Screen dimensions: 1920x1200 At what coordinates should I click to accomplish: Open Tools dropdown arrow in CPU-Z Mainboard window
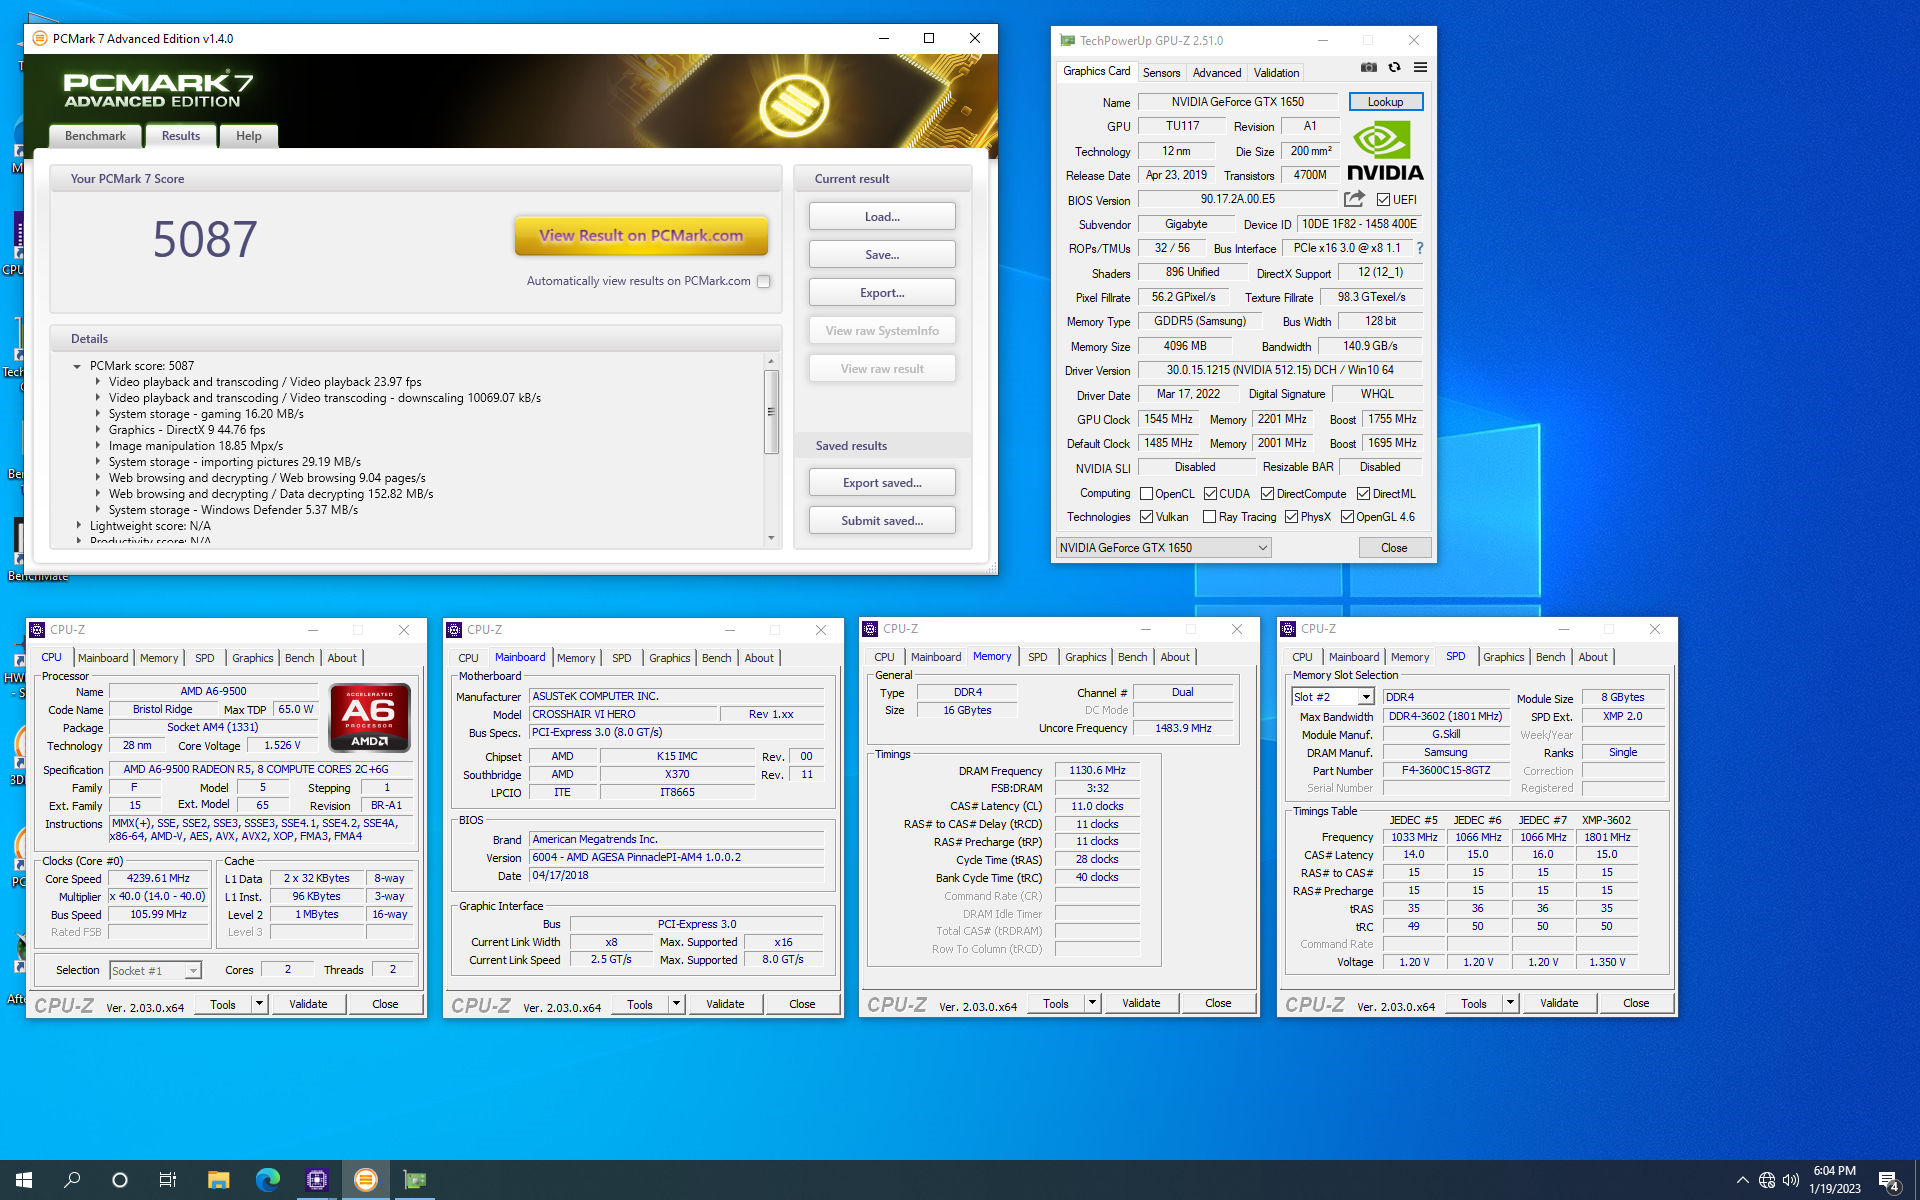(x=676, y=1003)
